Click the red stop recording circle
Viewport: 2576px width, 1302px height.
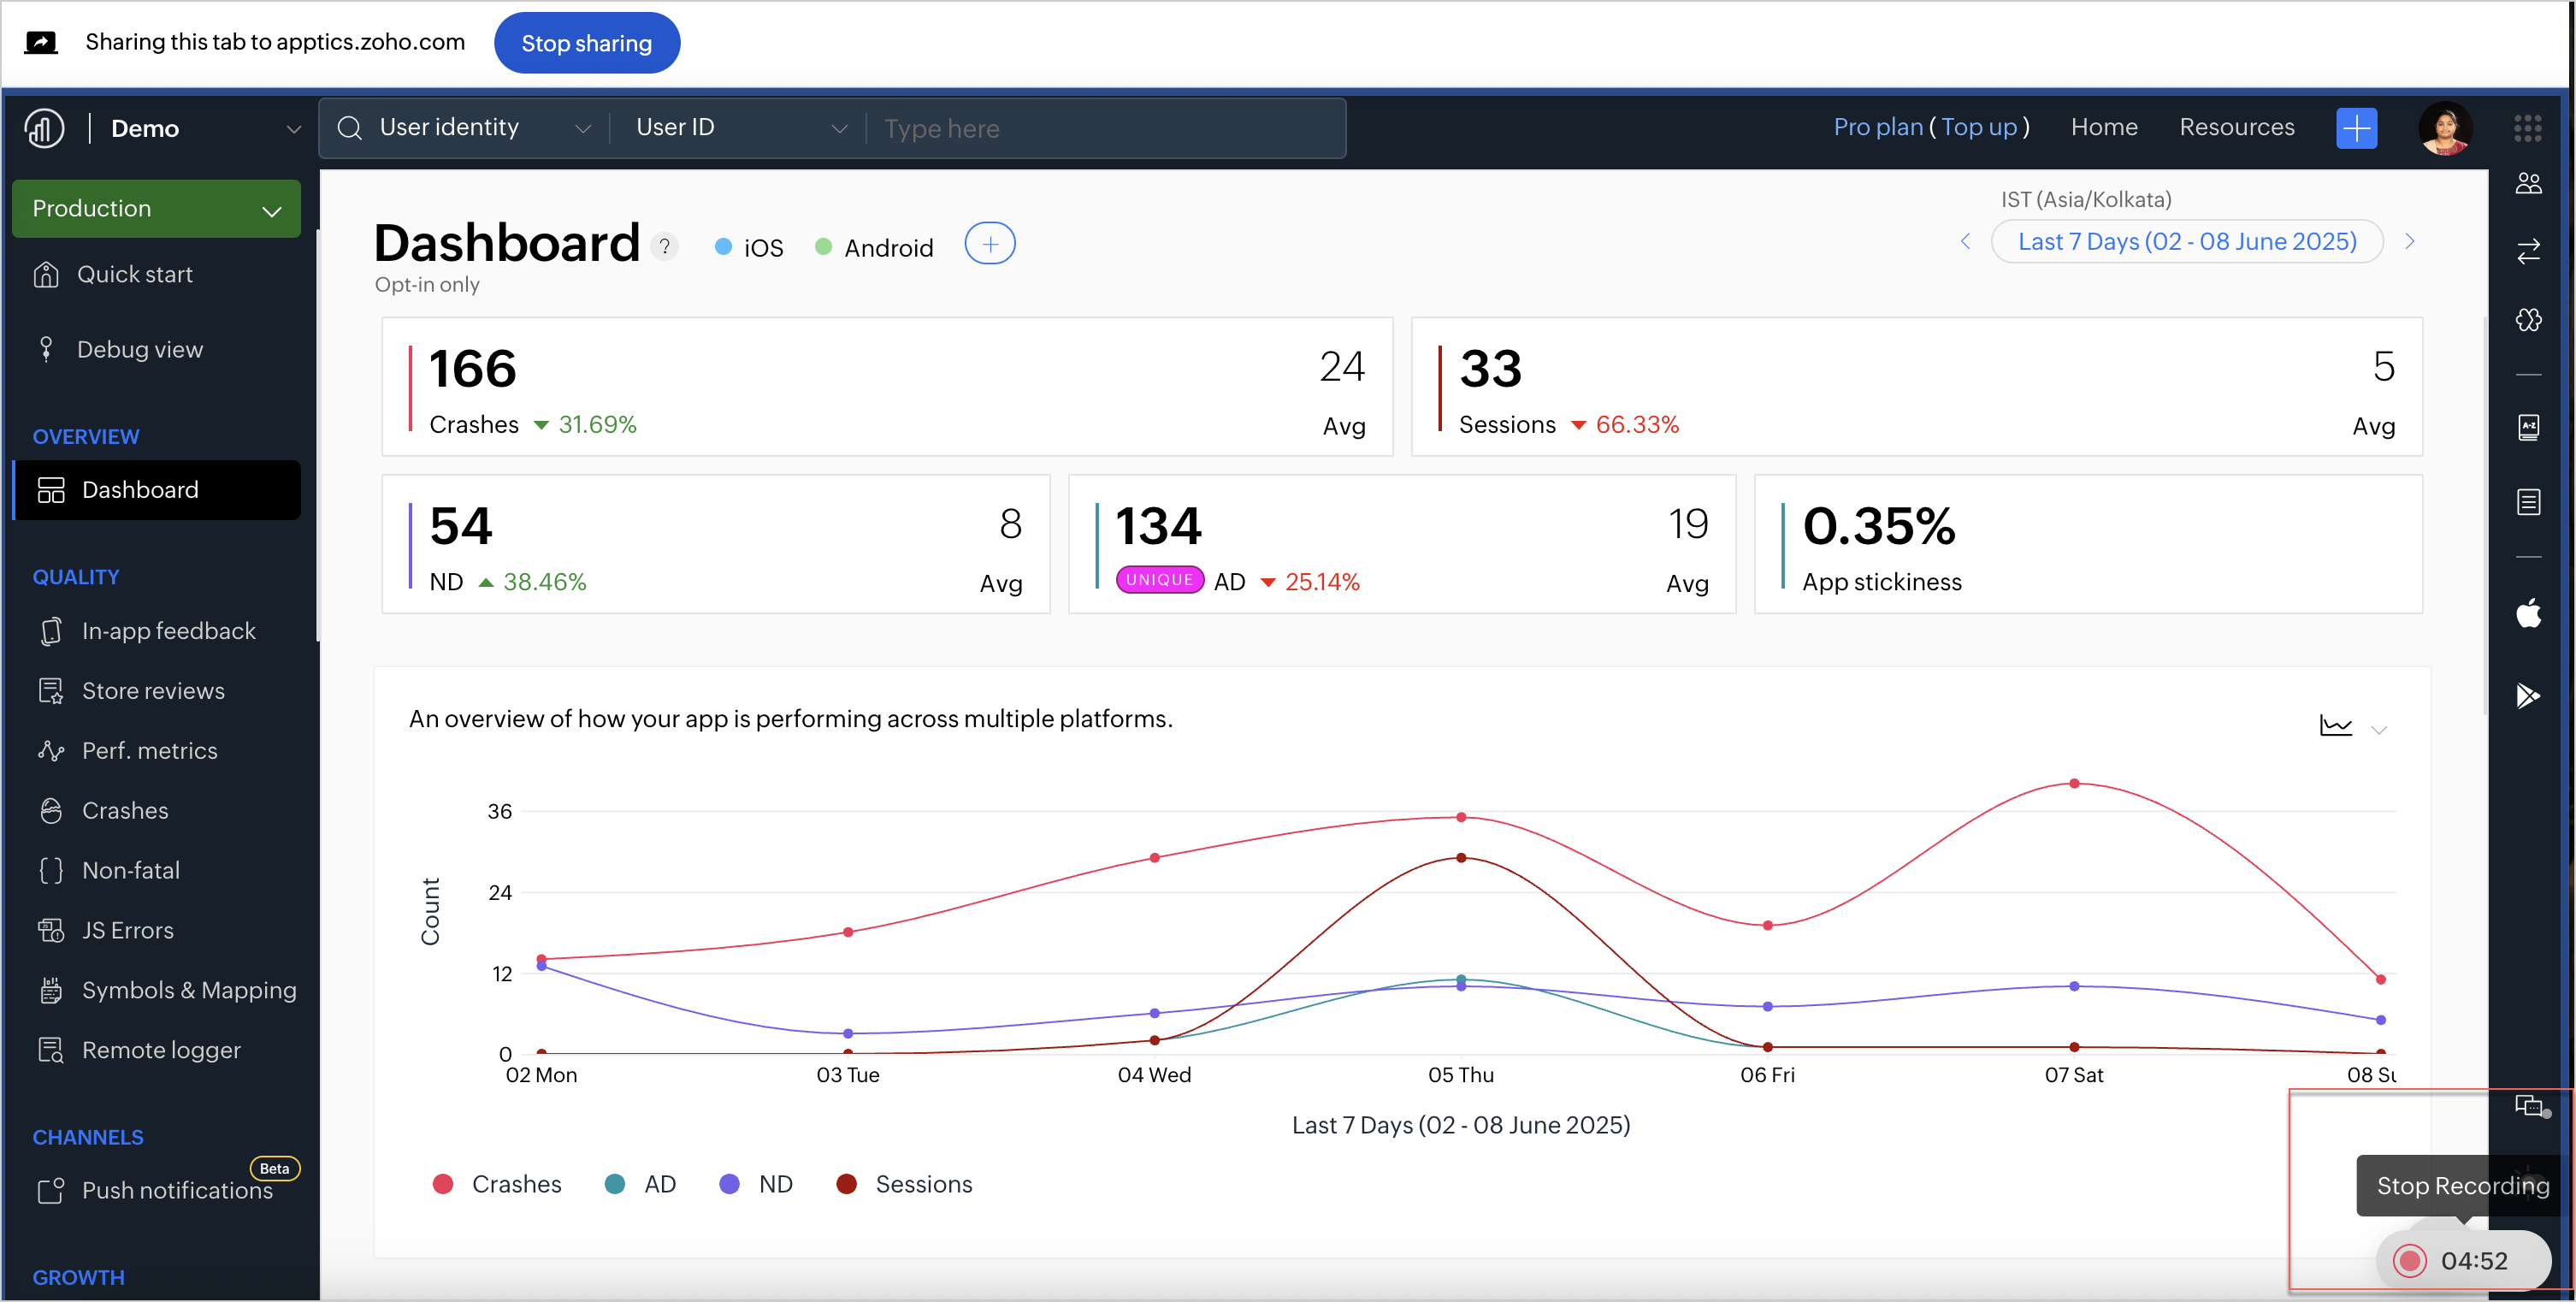pos(2409,1260)
